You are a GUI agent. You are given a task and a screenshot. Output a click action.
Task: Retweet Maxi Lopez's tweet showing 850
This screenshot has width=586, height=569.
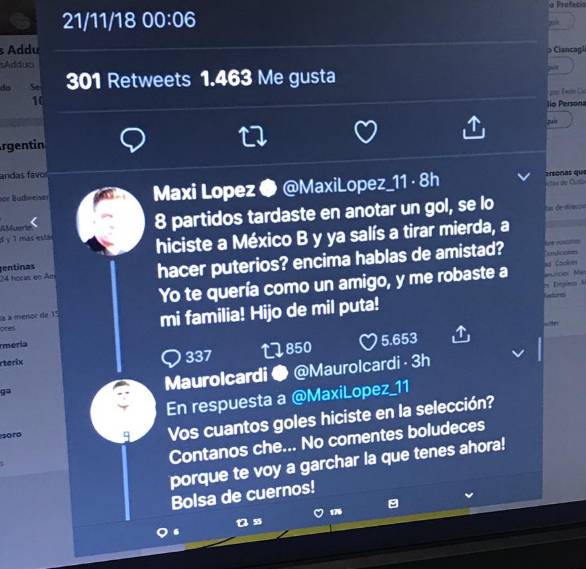(x=271, y=351)
